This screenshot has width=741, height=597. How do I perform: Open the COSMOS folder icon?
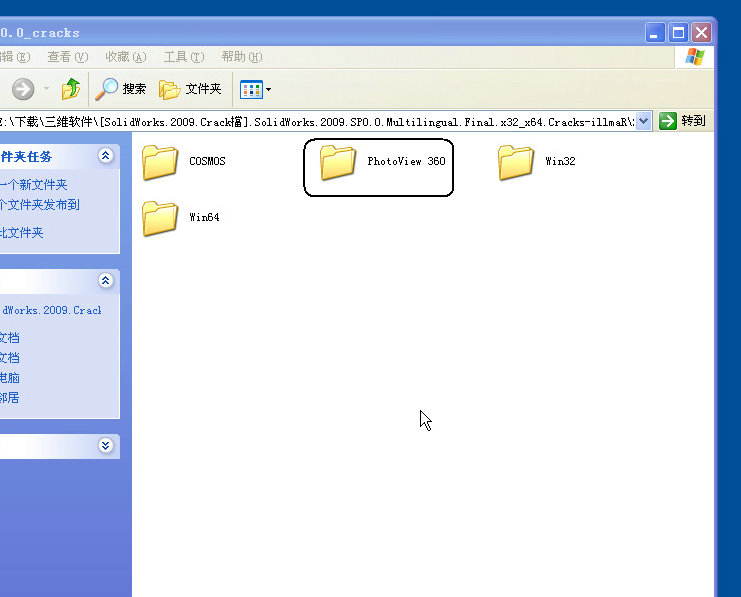[x=160, y=162]
